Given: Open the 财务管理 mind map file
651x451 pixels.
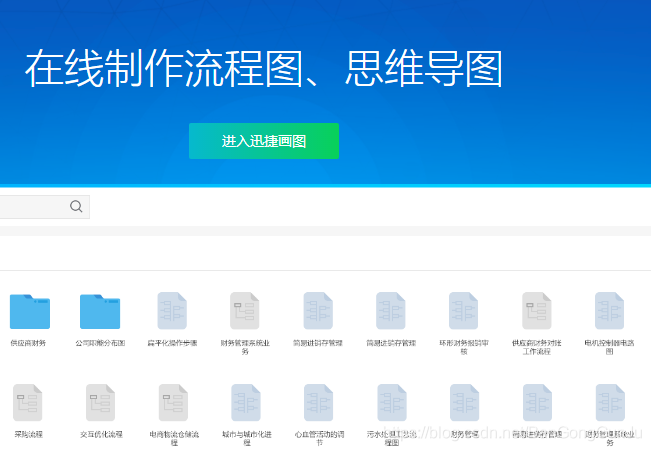Looking at the screenshot, I should (465, 403).
